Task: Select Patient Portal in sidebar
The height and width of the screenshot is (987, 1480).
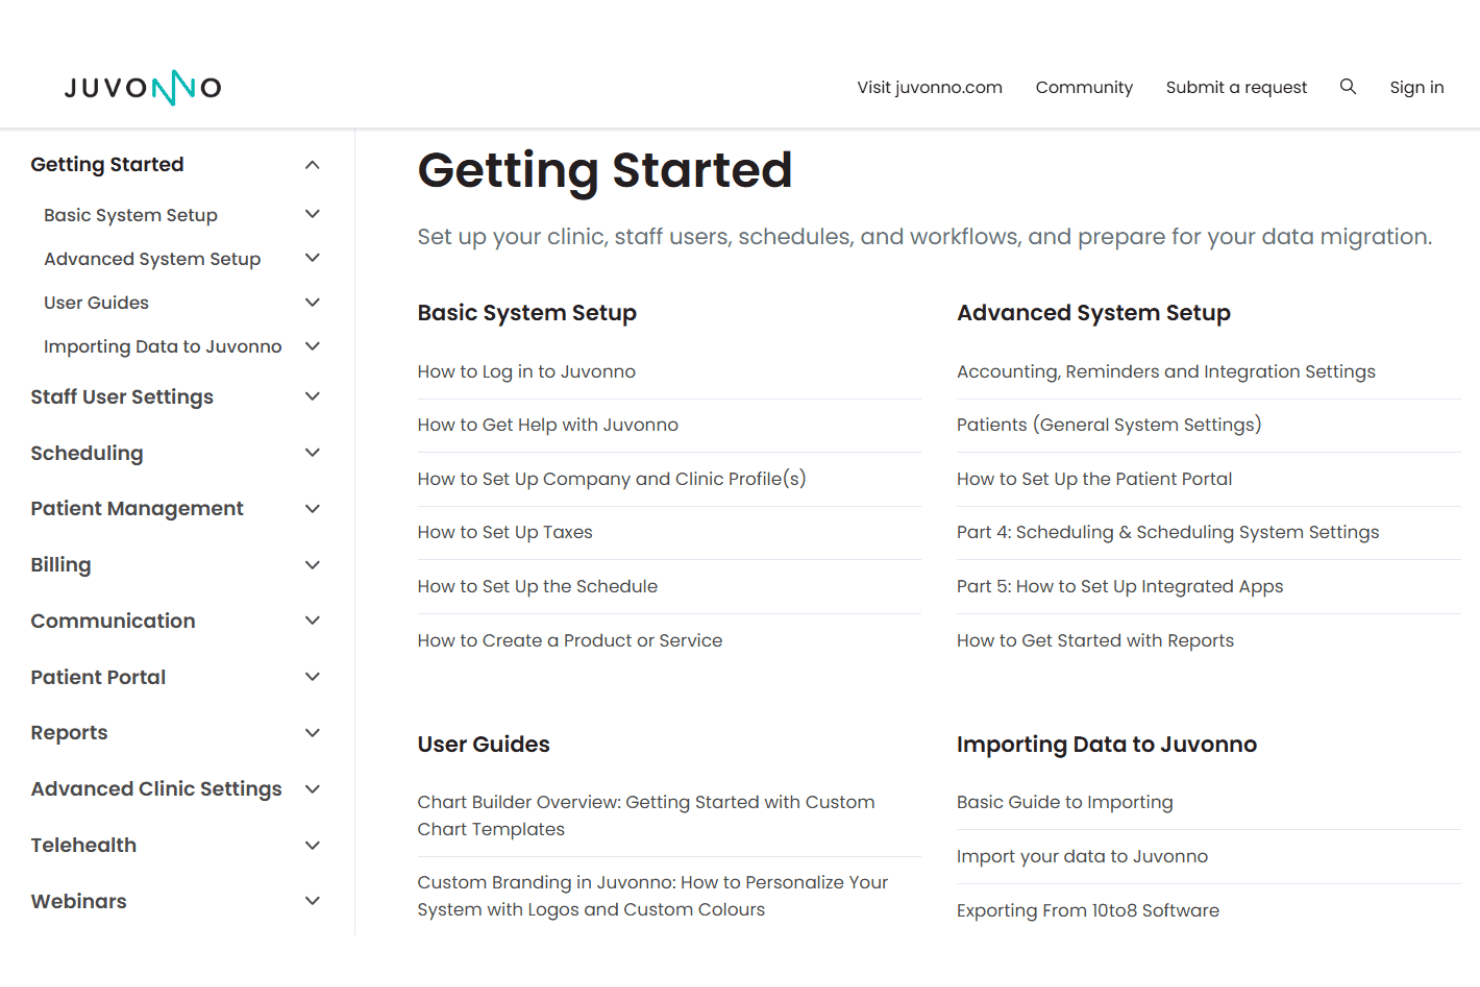Action: pyautogui.click(x=98, y=677)
